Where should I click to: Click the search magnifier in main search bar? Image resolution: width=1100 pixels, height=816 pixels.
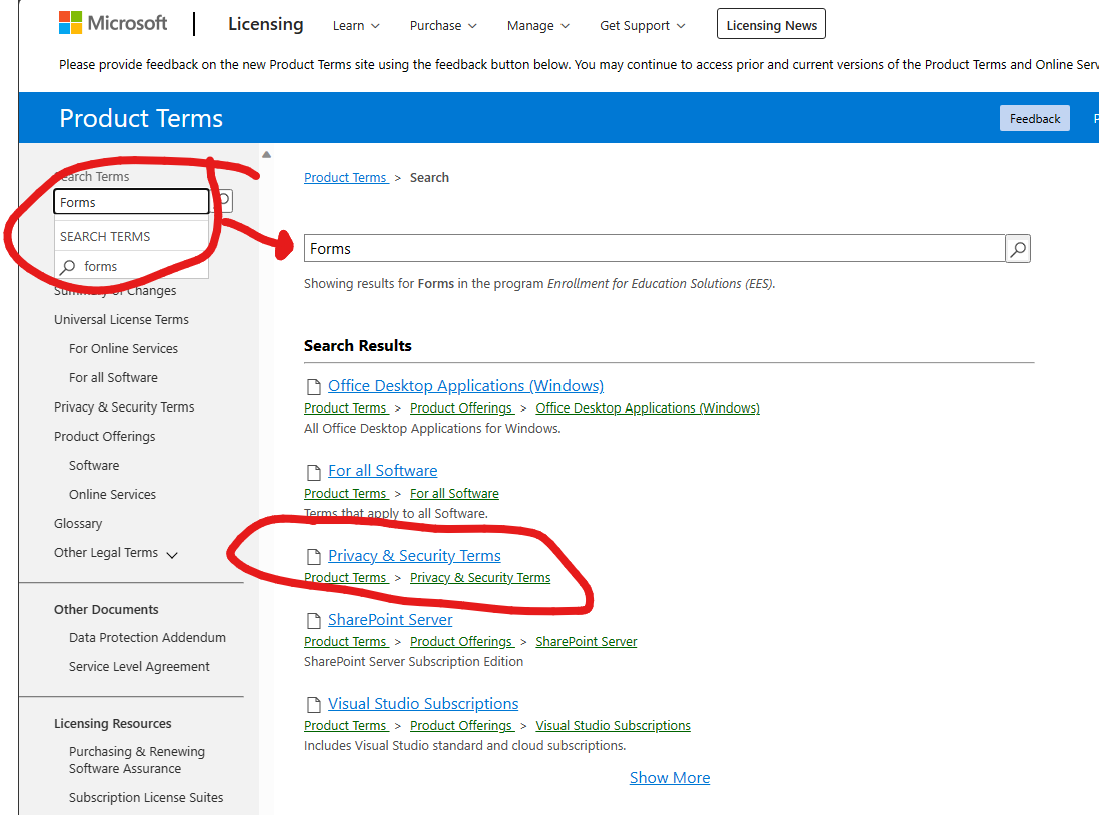click(1017, 248)
